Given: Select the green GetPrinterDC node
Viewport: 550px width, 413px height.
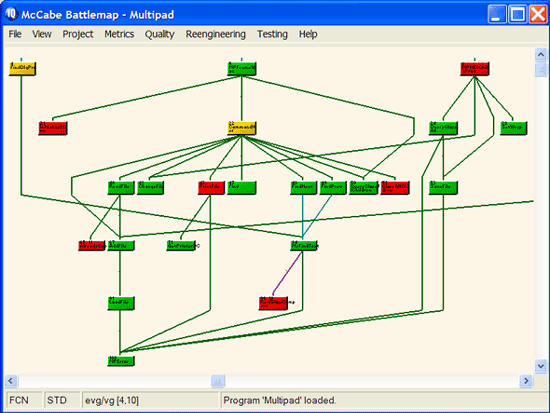Looking at the screenshot, I should (x=181, y=245).
